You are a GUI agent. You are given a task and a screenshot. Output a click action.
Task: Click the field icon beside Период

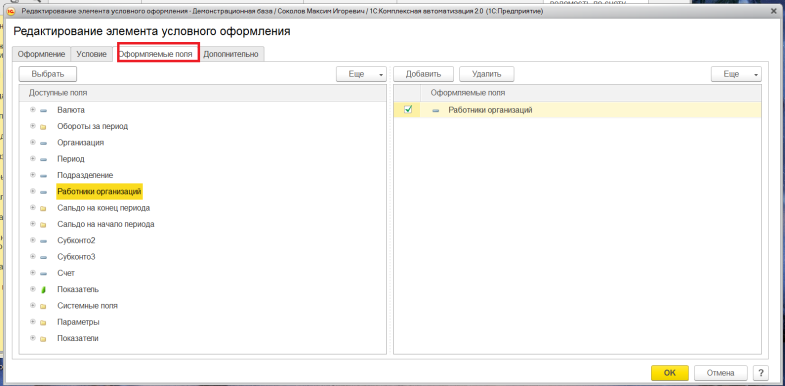[x=43, y=159]
